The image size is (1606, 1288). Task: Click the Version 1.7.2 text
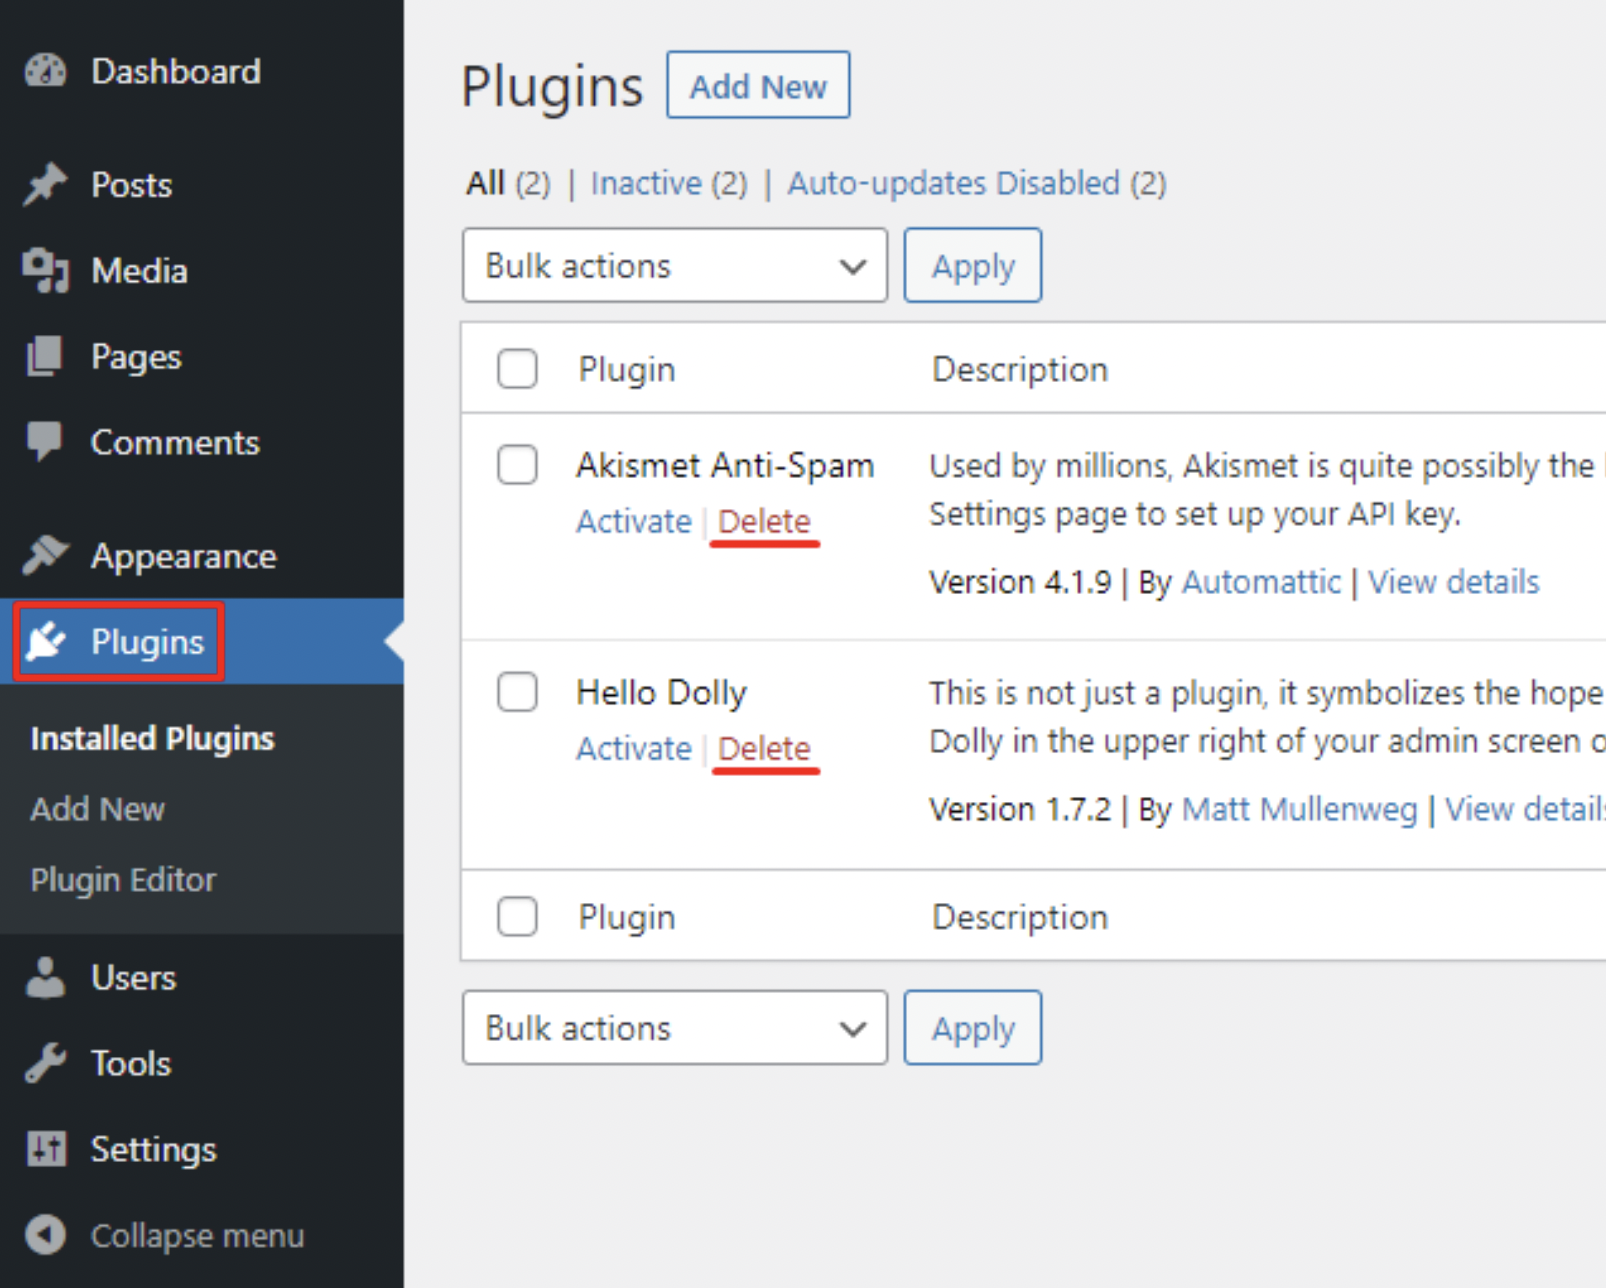click(1020, 808)
